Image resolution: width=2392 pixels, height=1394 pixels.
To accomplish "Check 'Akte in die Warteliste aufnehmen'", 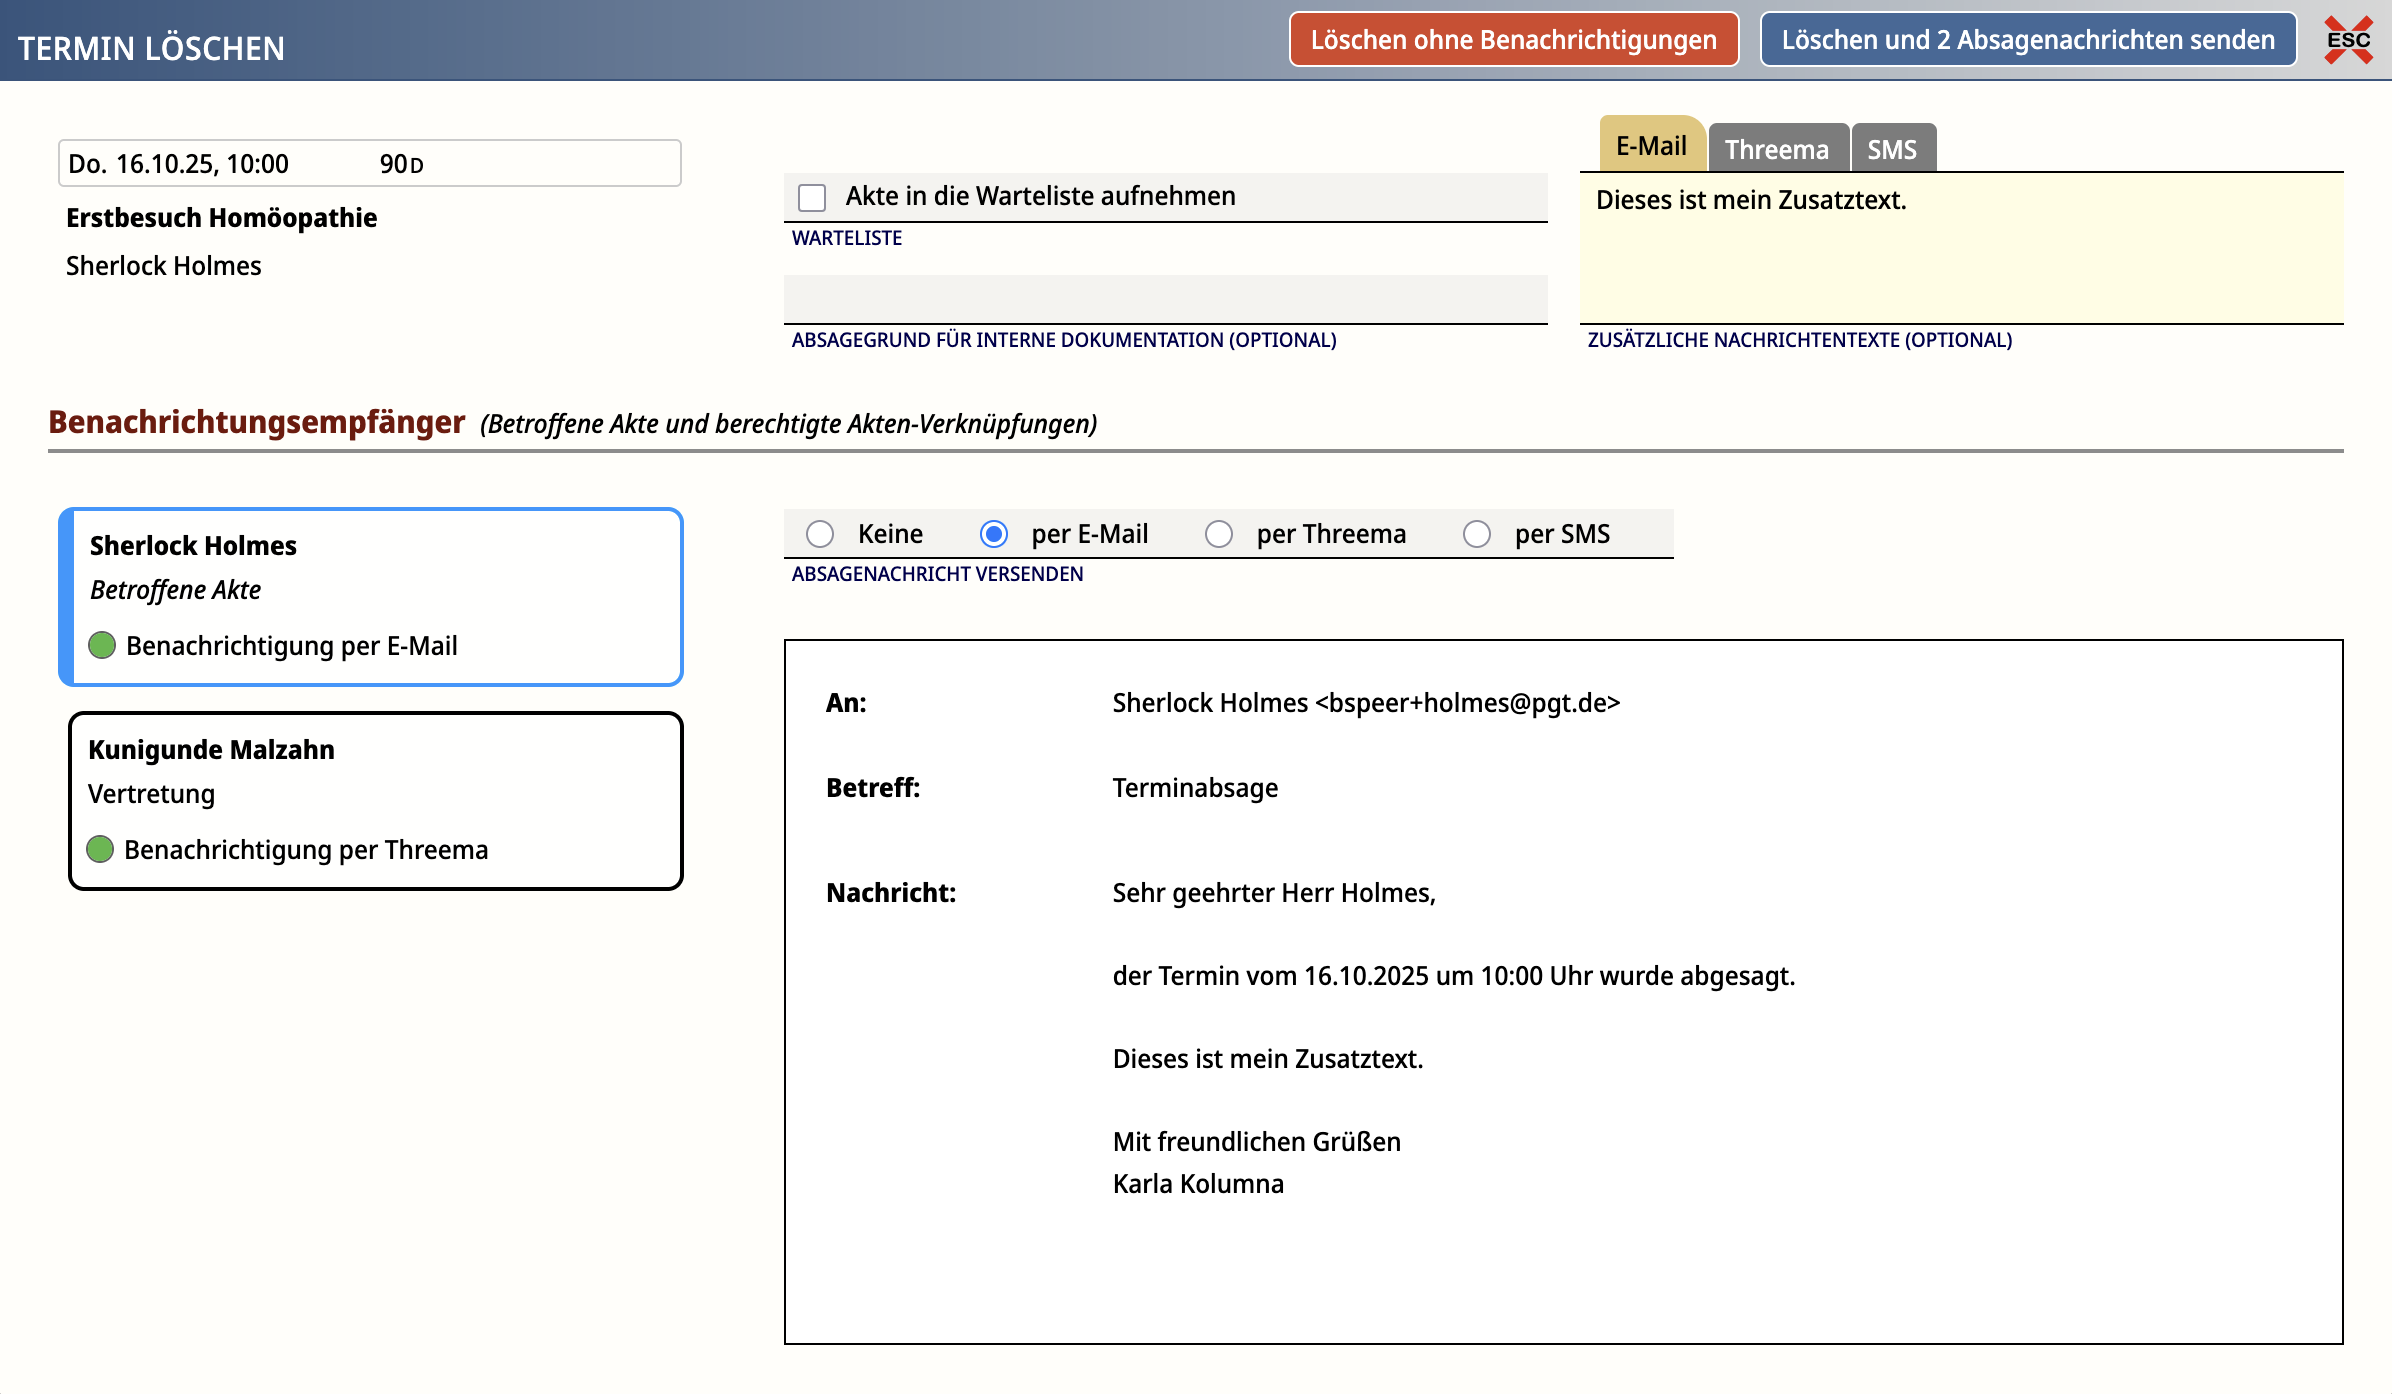I will coord(812,197).
